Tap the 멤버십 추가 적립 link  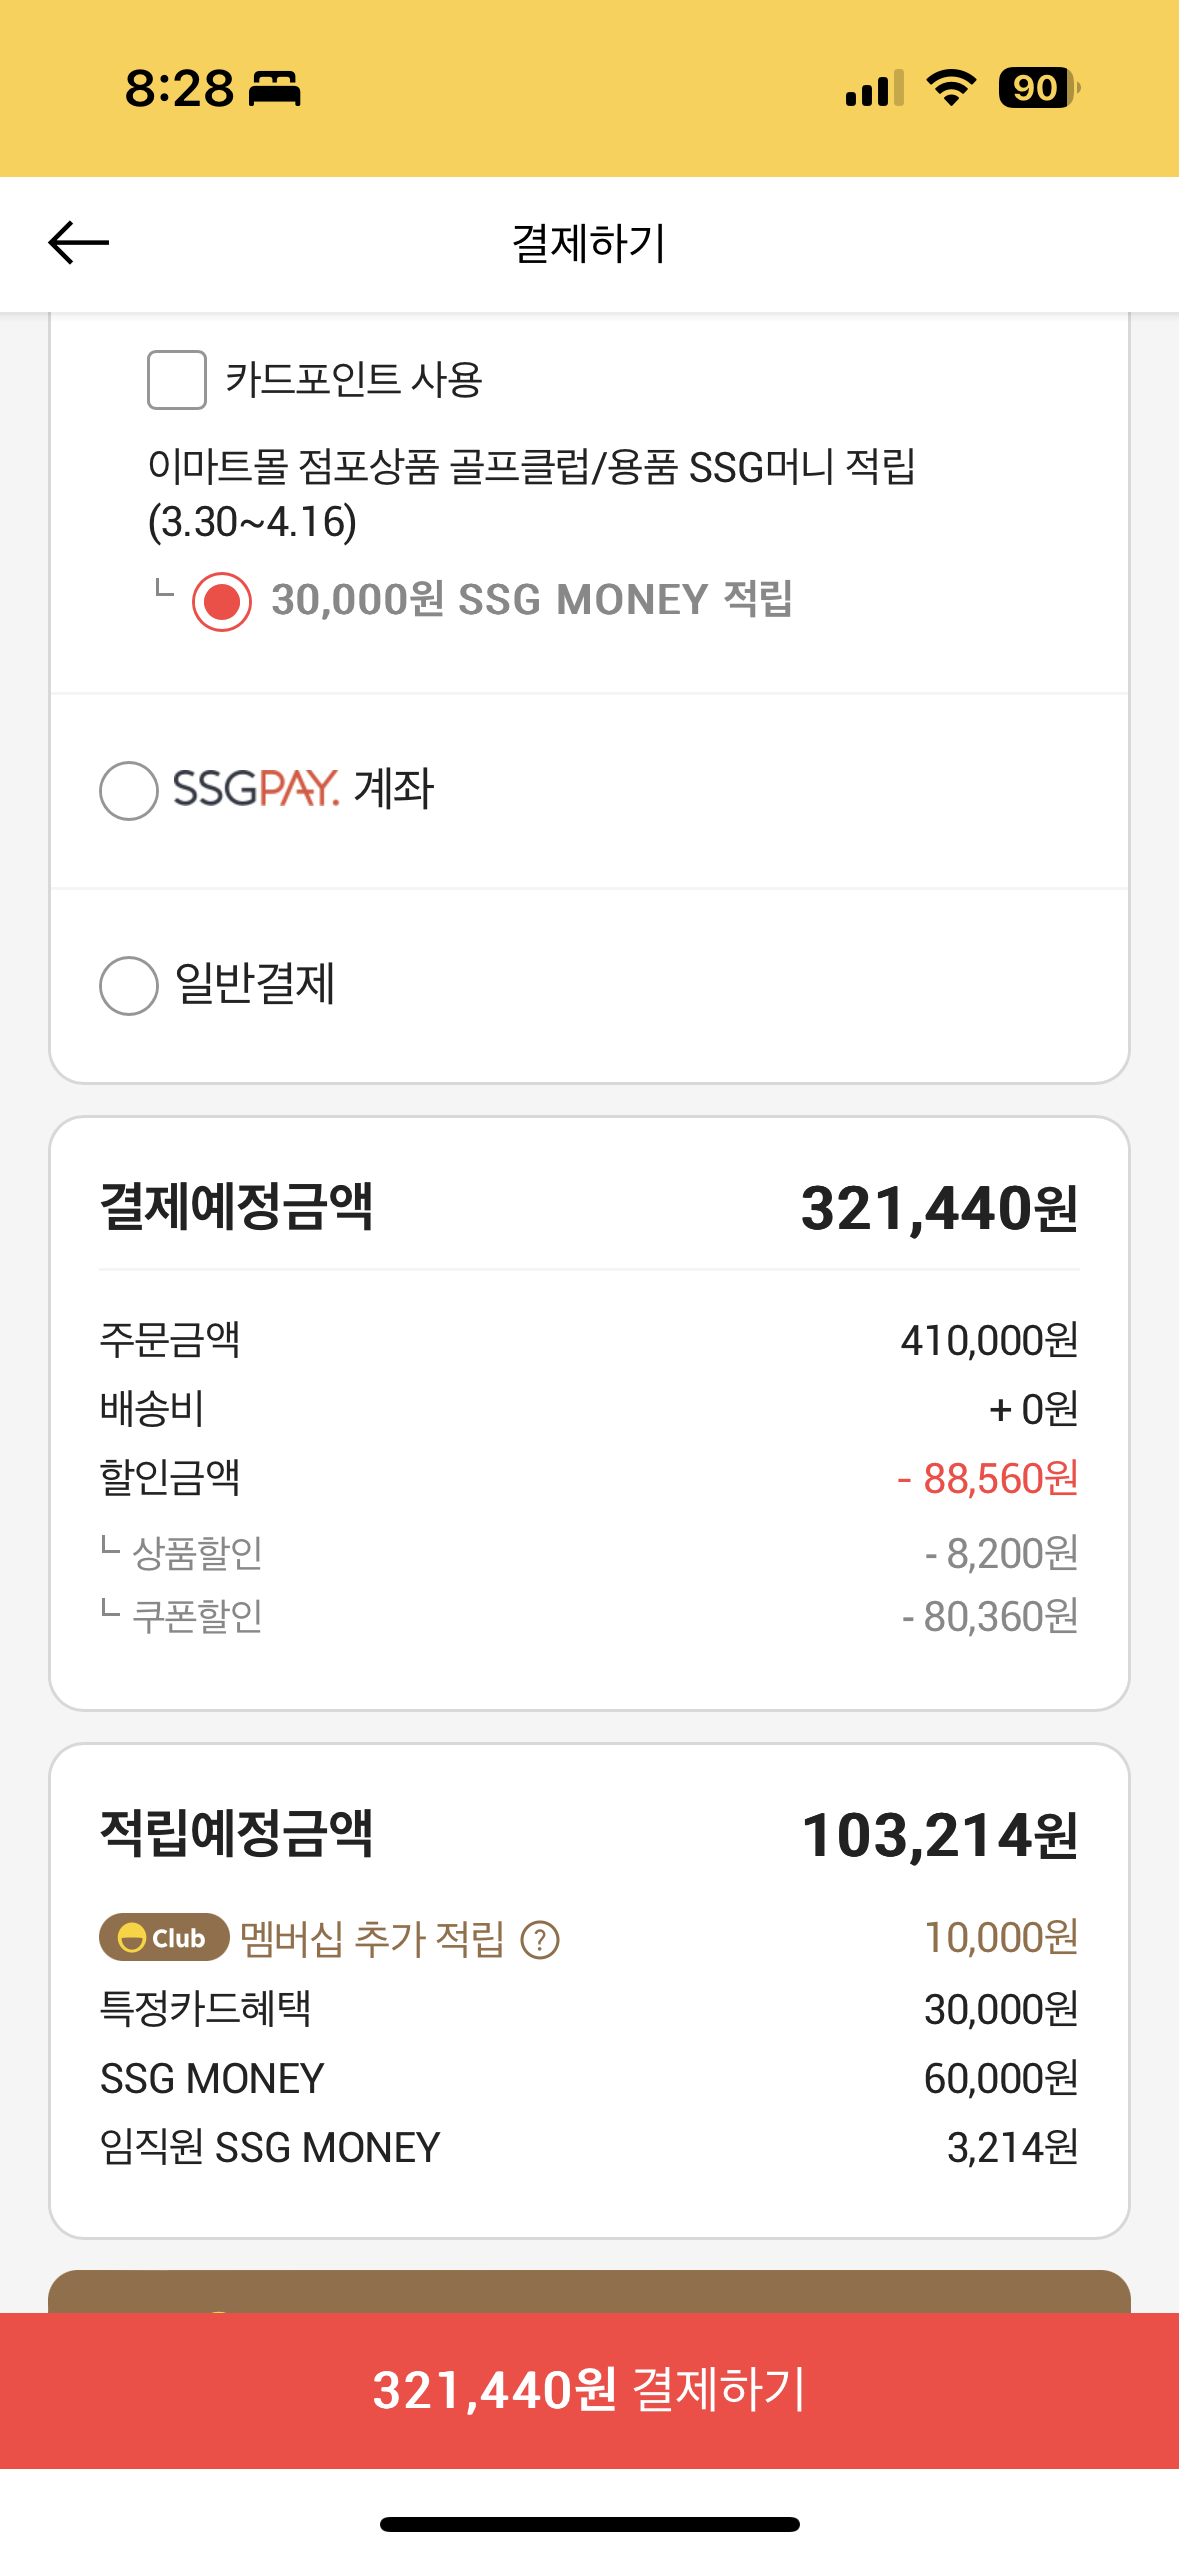click(372, 1938)
